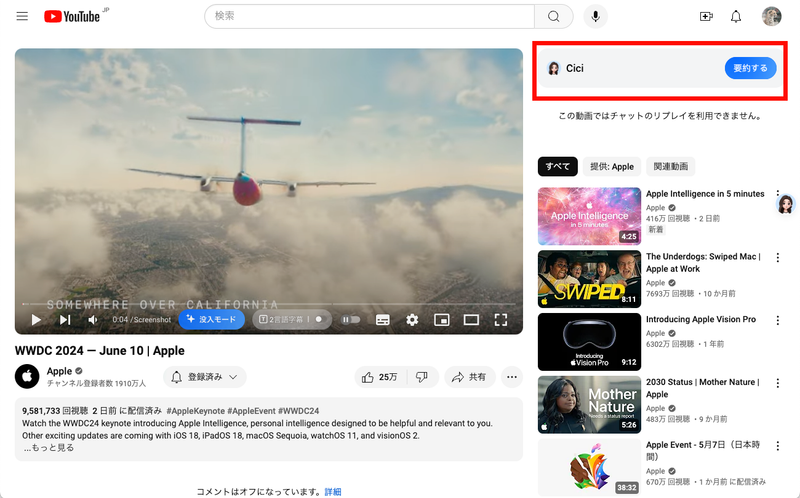Image resolution: width=800 pixels, height=498 pixels.
Task: Open options for Vision Pro video
Action: point(778,320)
